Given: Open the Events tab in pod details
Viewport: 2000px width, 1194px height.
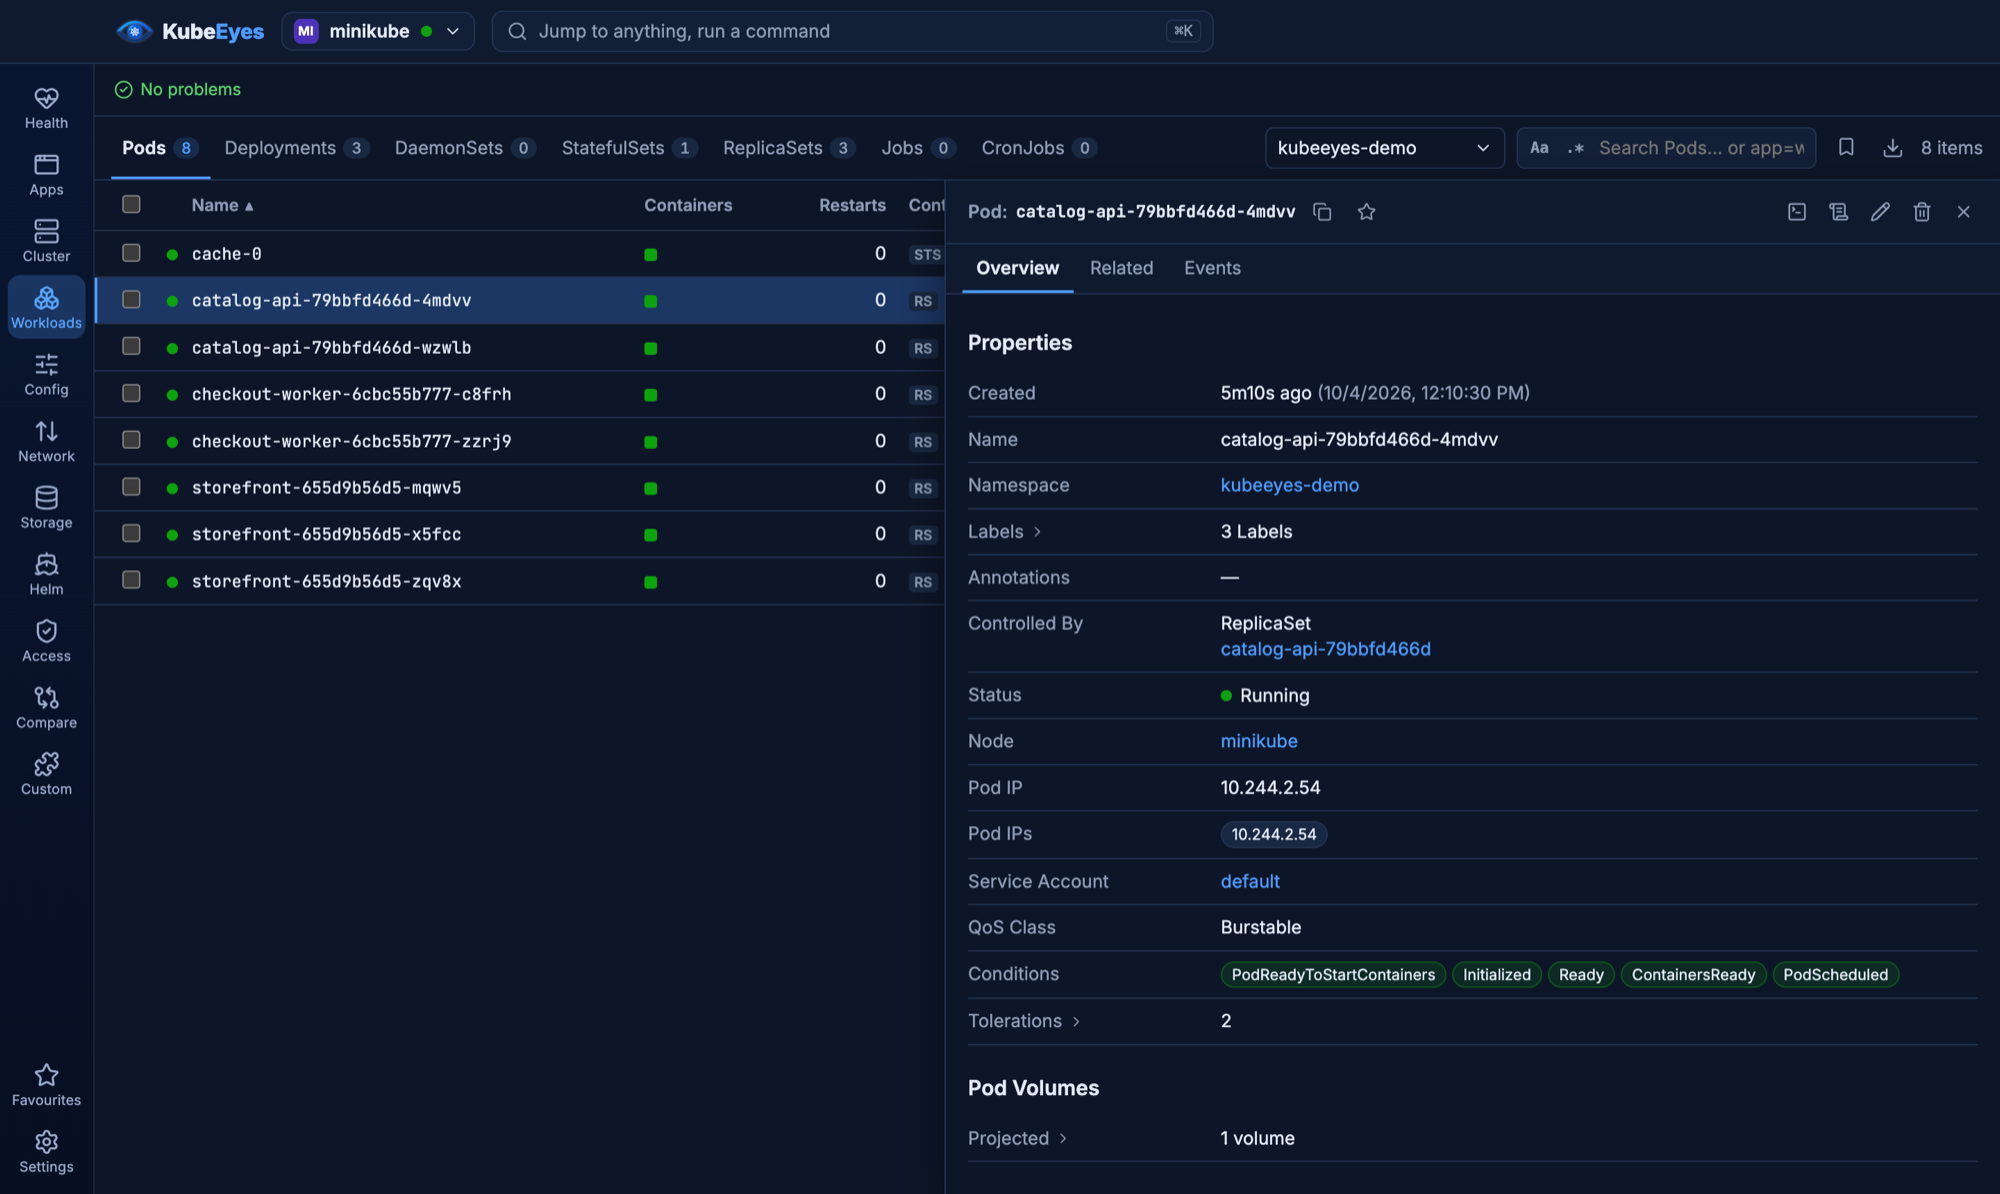Looking at the screenshot, I should [x=1212, y=268].
